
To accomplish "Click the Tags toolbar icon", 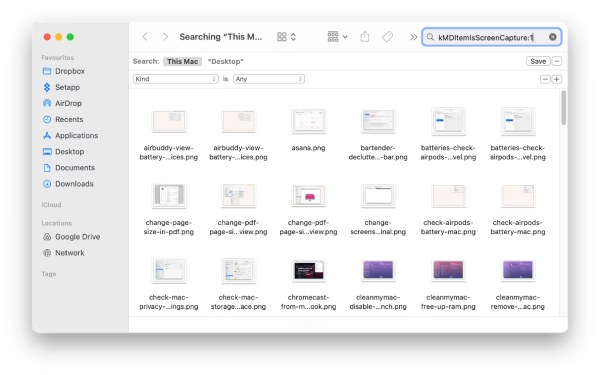I will coord(388,37).
